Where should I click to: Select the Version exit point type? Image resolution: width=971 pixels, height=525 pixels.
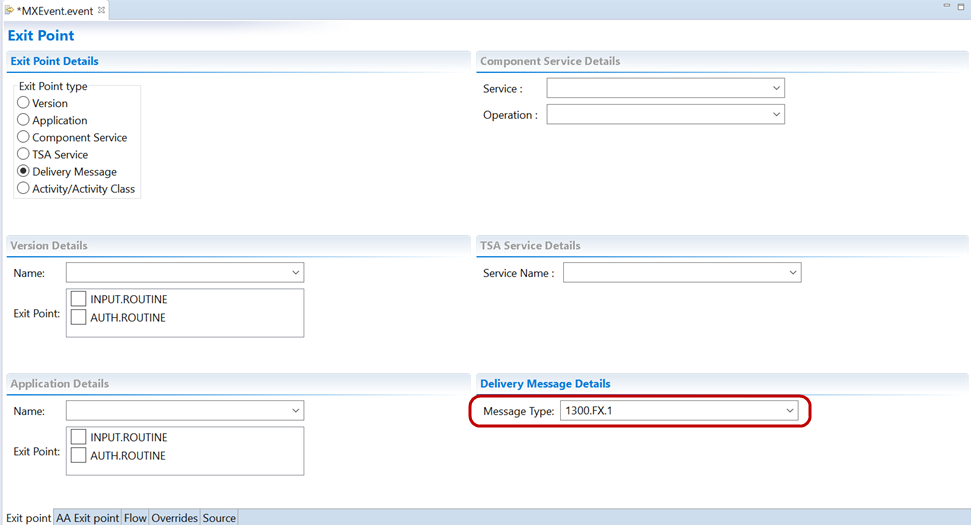pyautogui.click(x=24, y=103)
